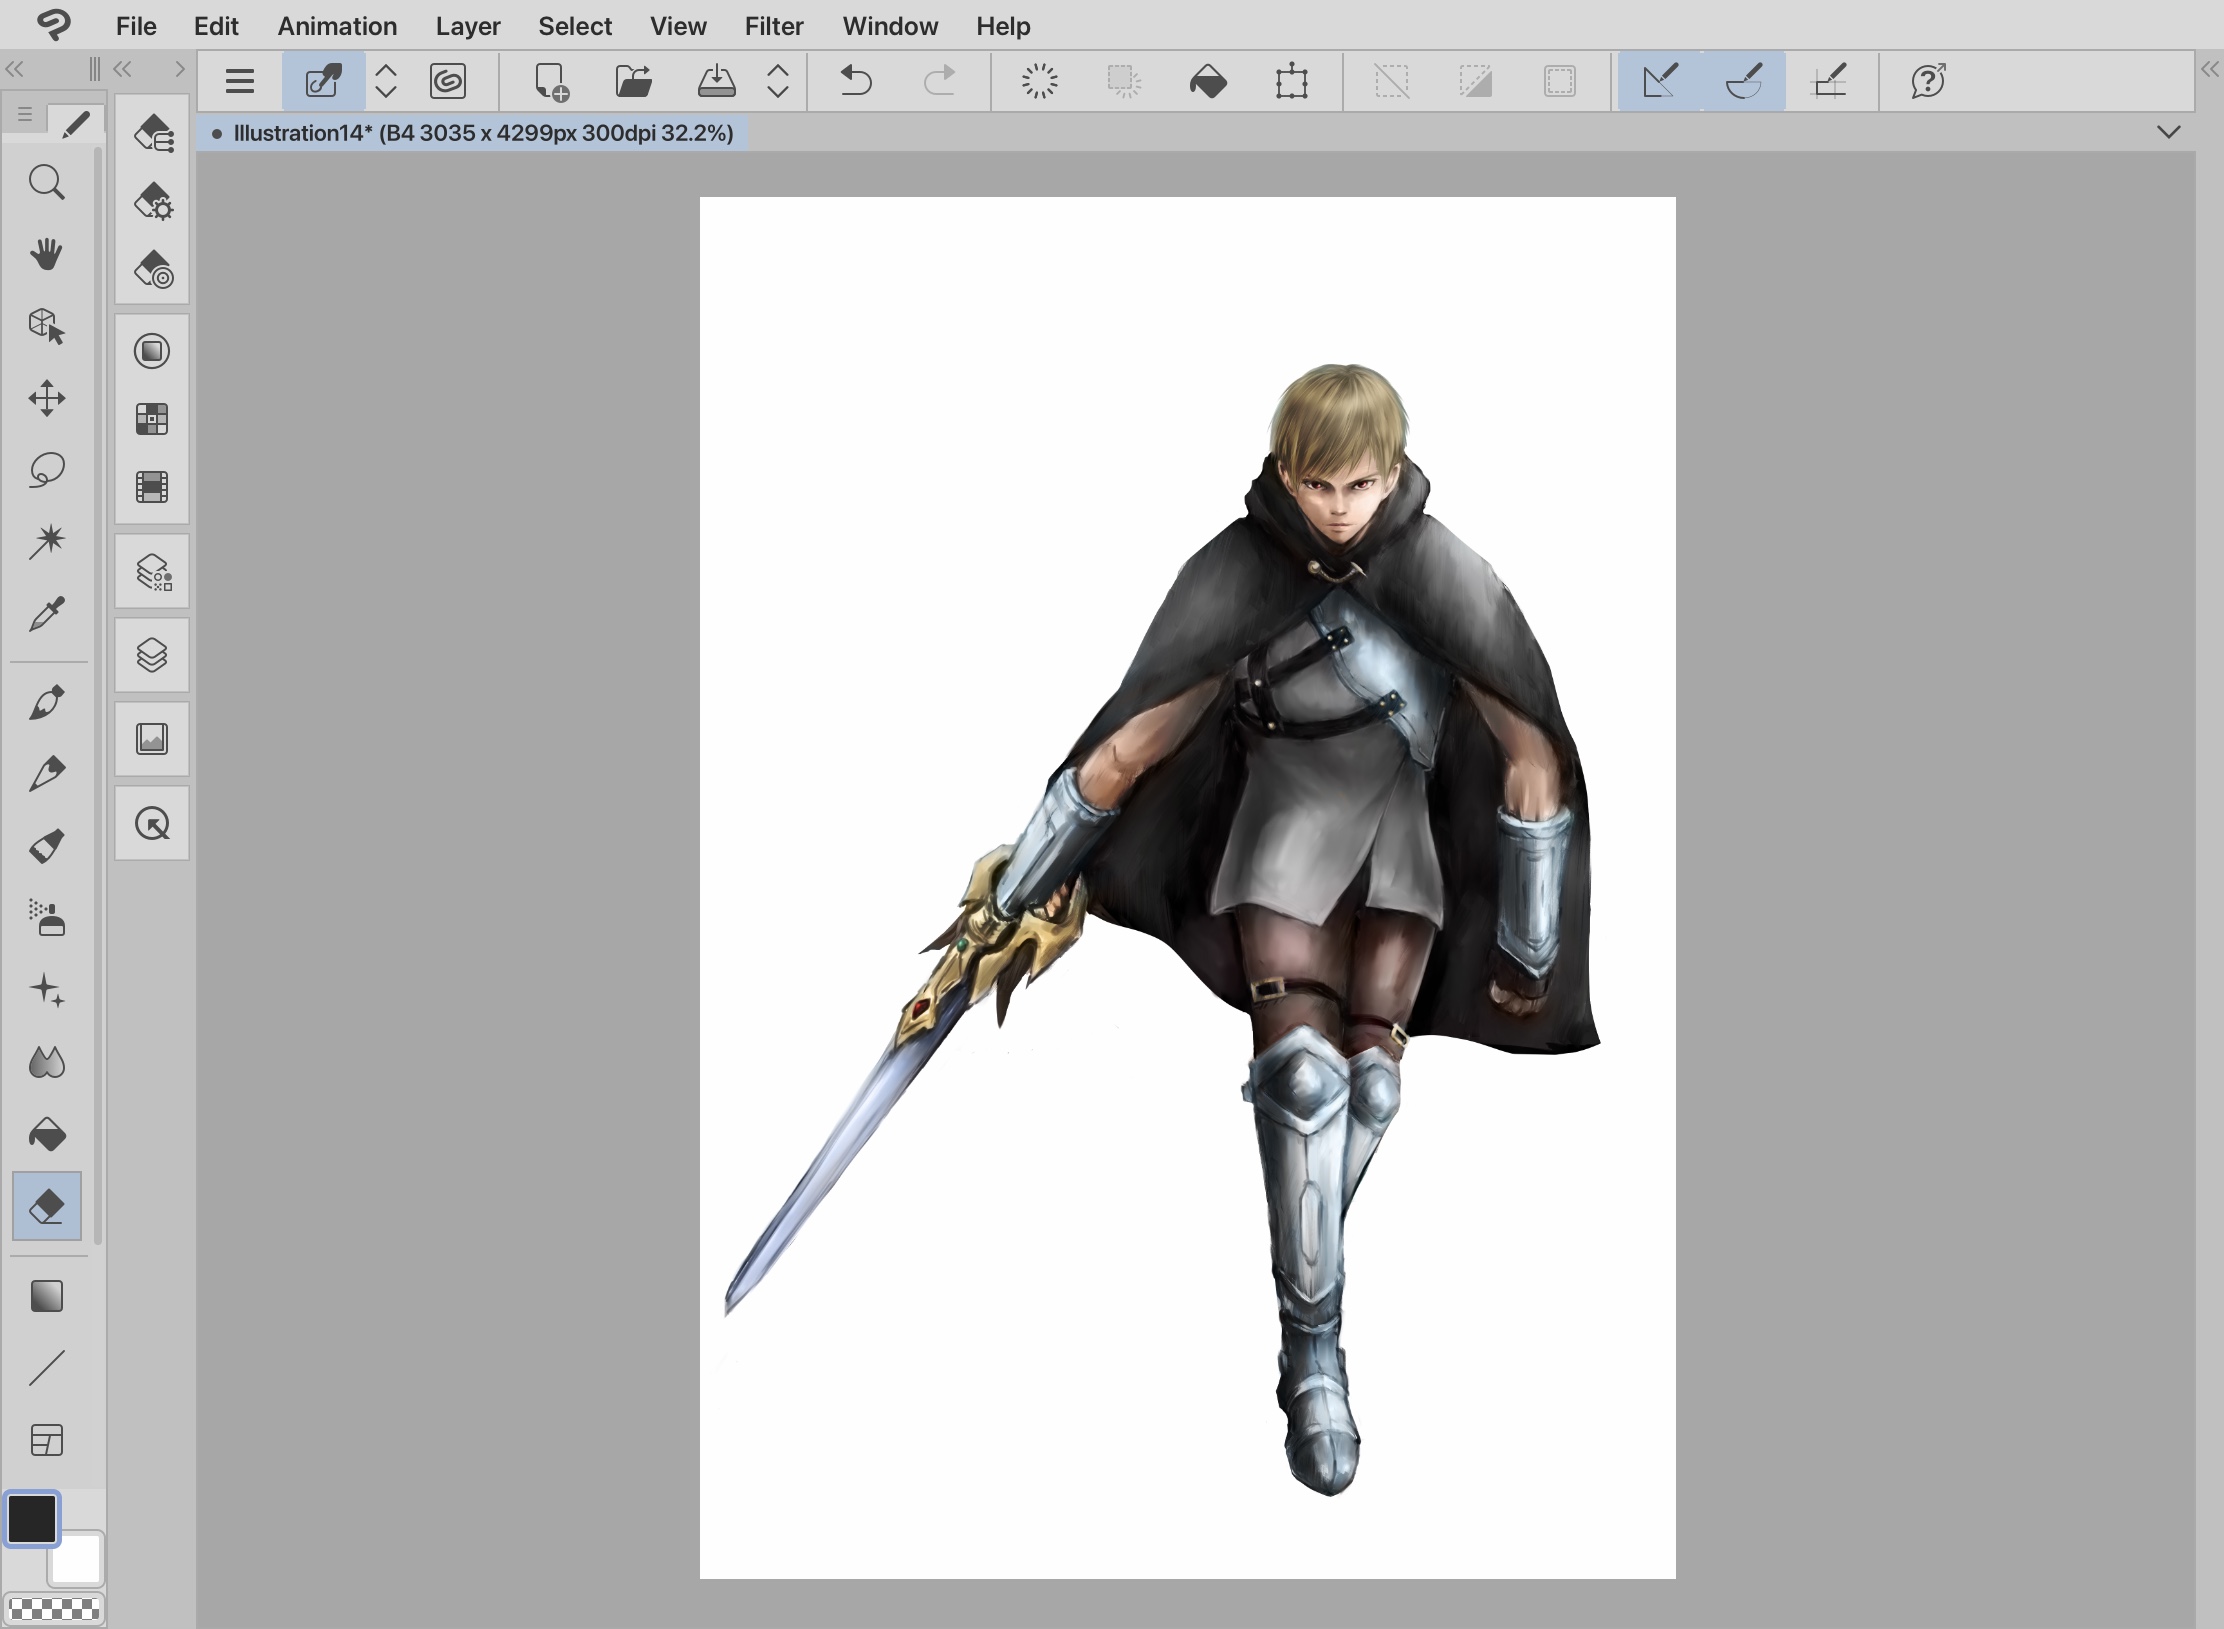This screenshot has width=2224, height=1629.
Task: Click the Scale/Rotate transform icon
Action: [1292, 81]
